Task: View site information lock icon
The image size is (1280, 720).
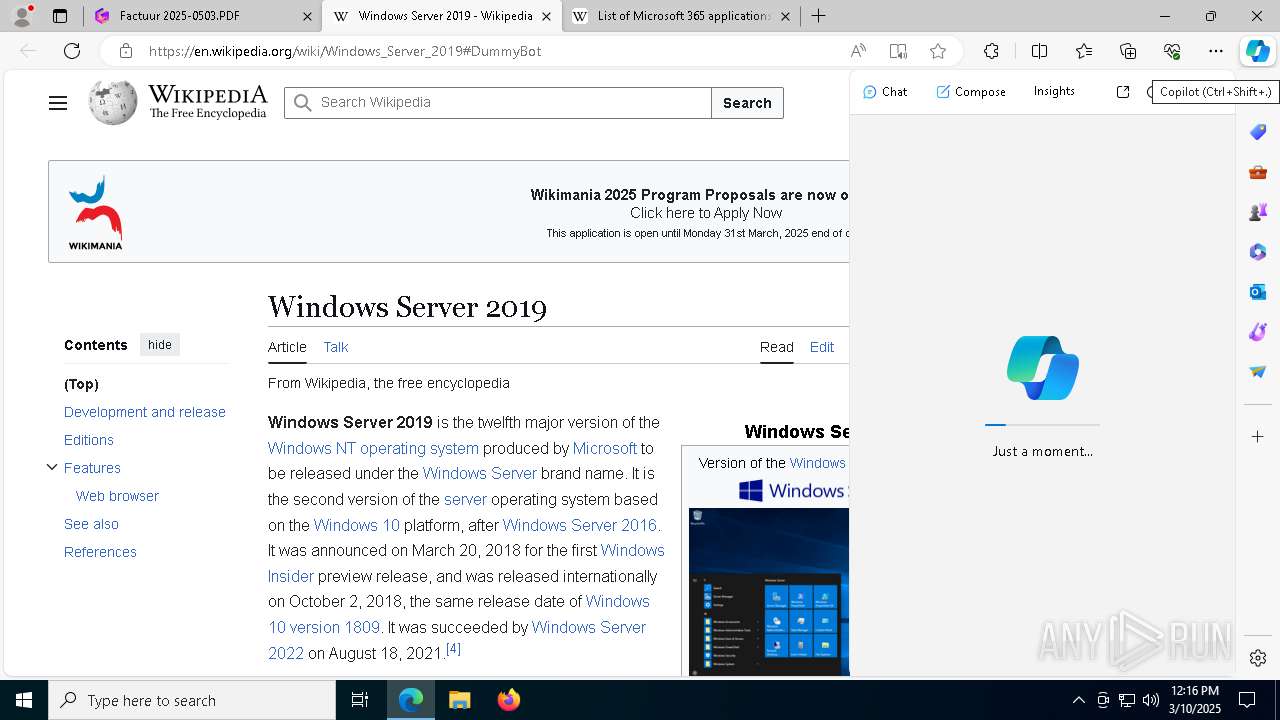Action: [125, 51]
